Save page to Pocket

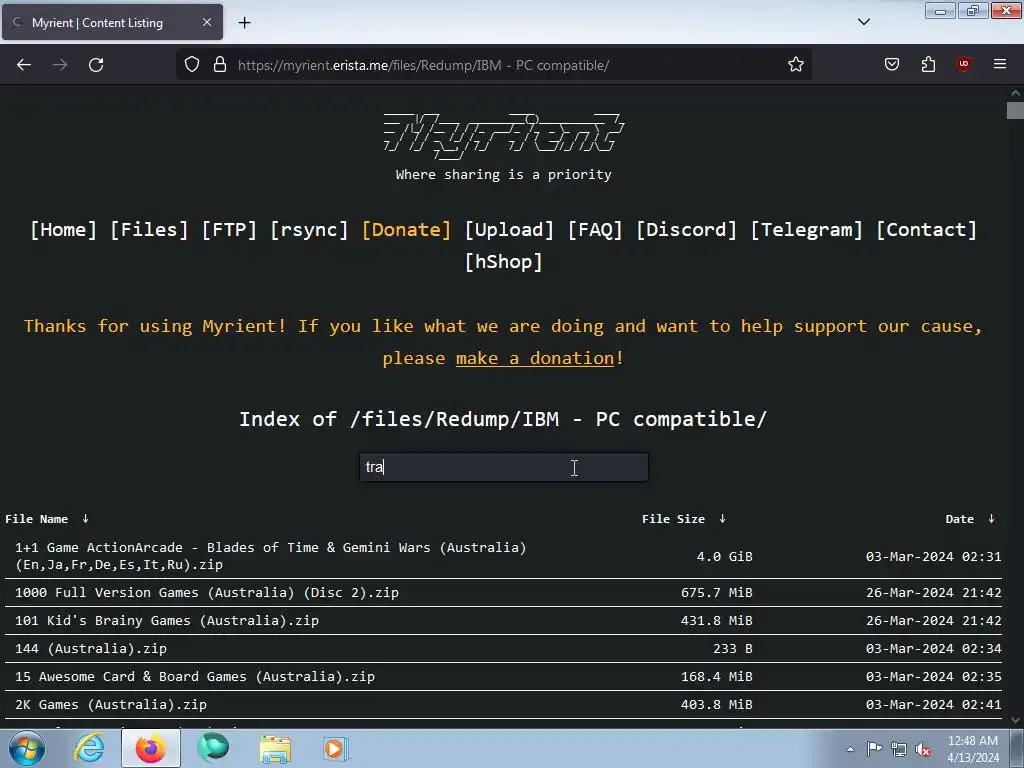(892, 65)
